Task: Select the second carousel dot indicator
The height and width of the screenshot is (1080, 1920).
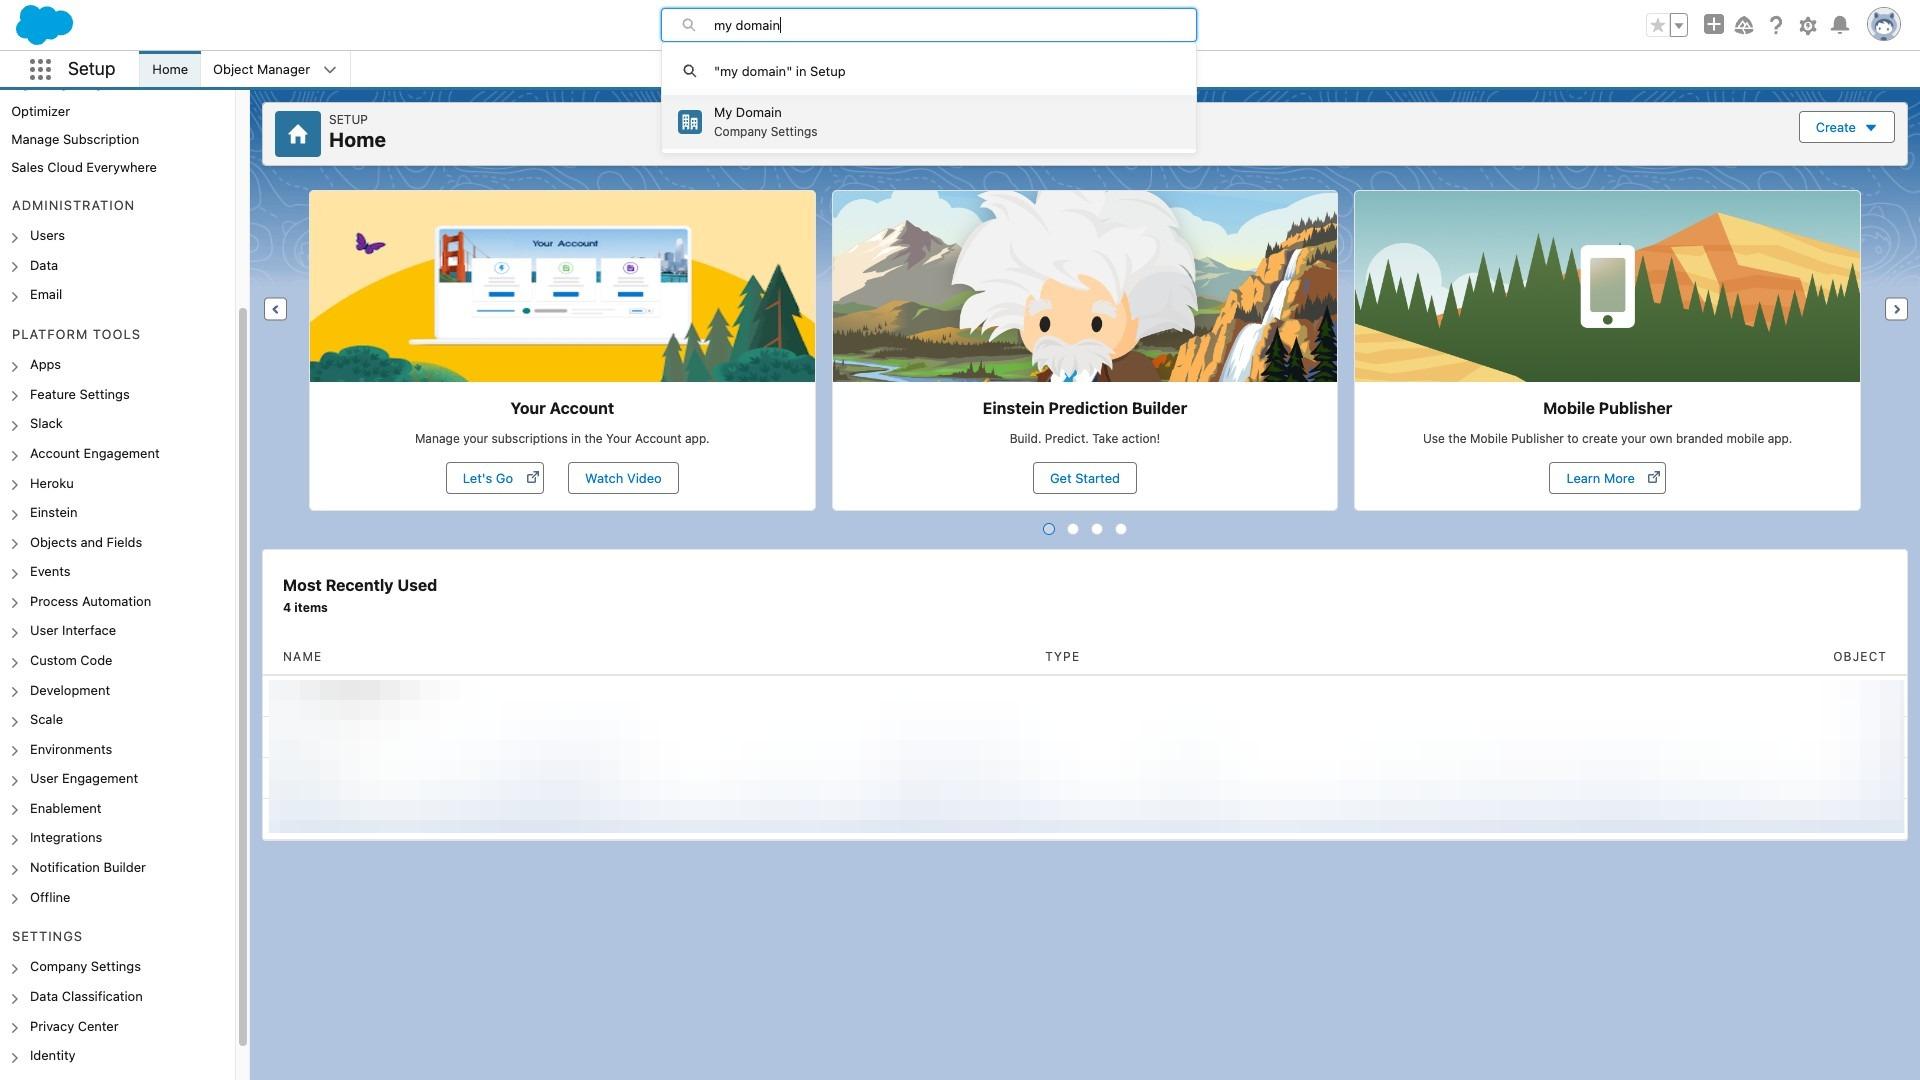Action: pos(1073,529)
